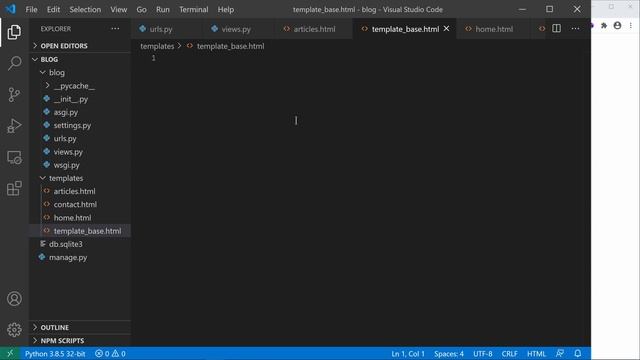This screenshot has width=640, height=360.
Task: Click the Ln 1, Col 1 position indicator
Action: tap(408, 353)
